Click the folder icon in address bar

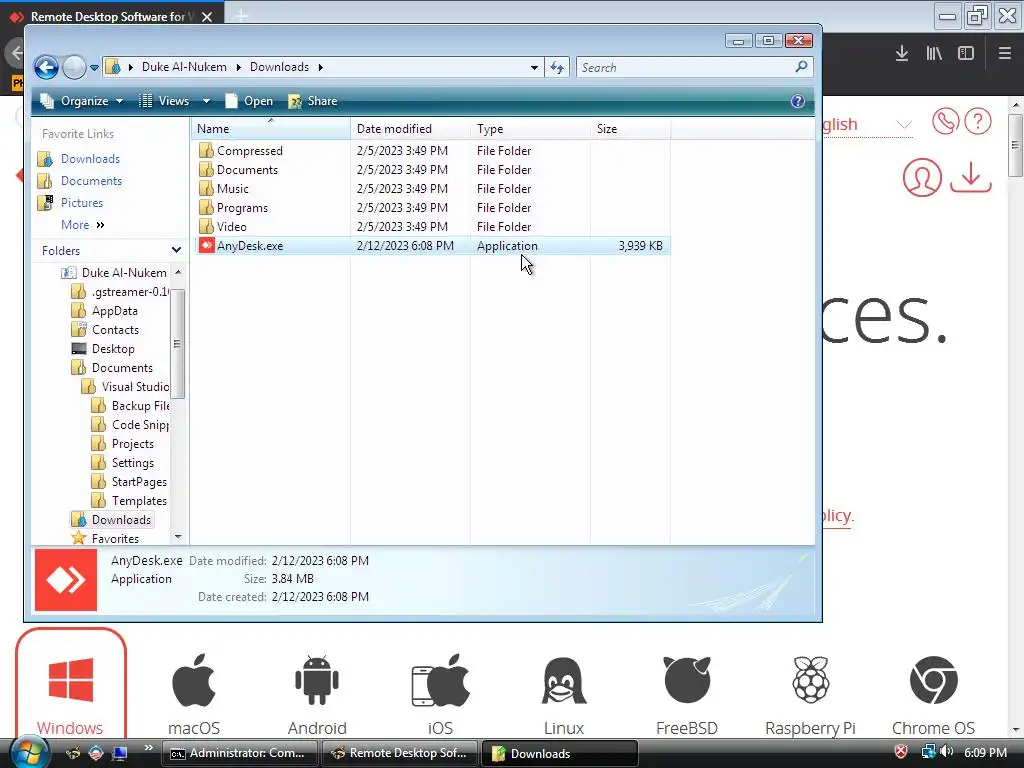[x=113, y=67]
